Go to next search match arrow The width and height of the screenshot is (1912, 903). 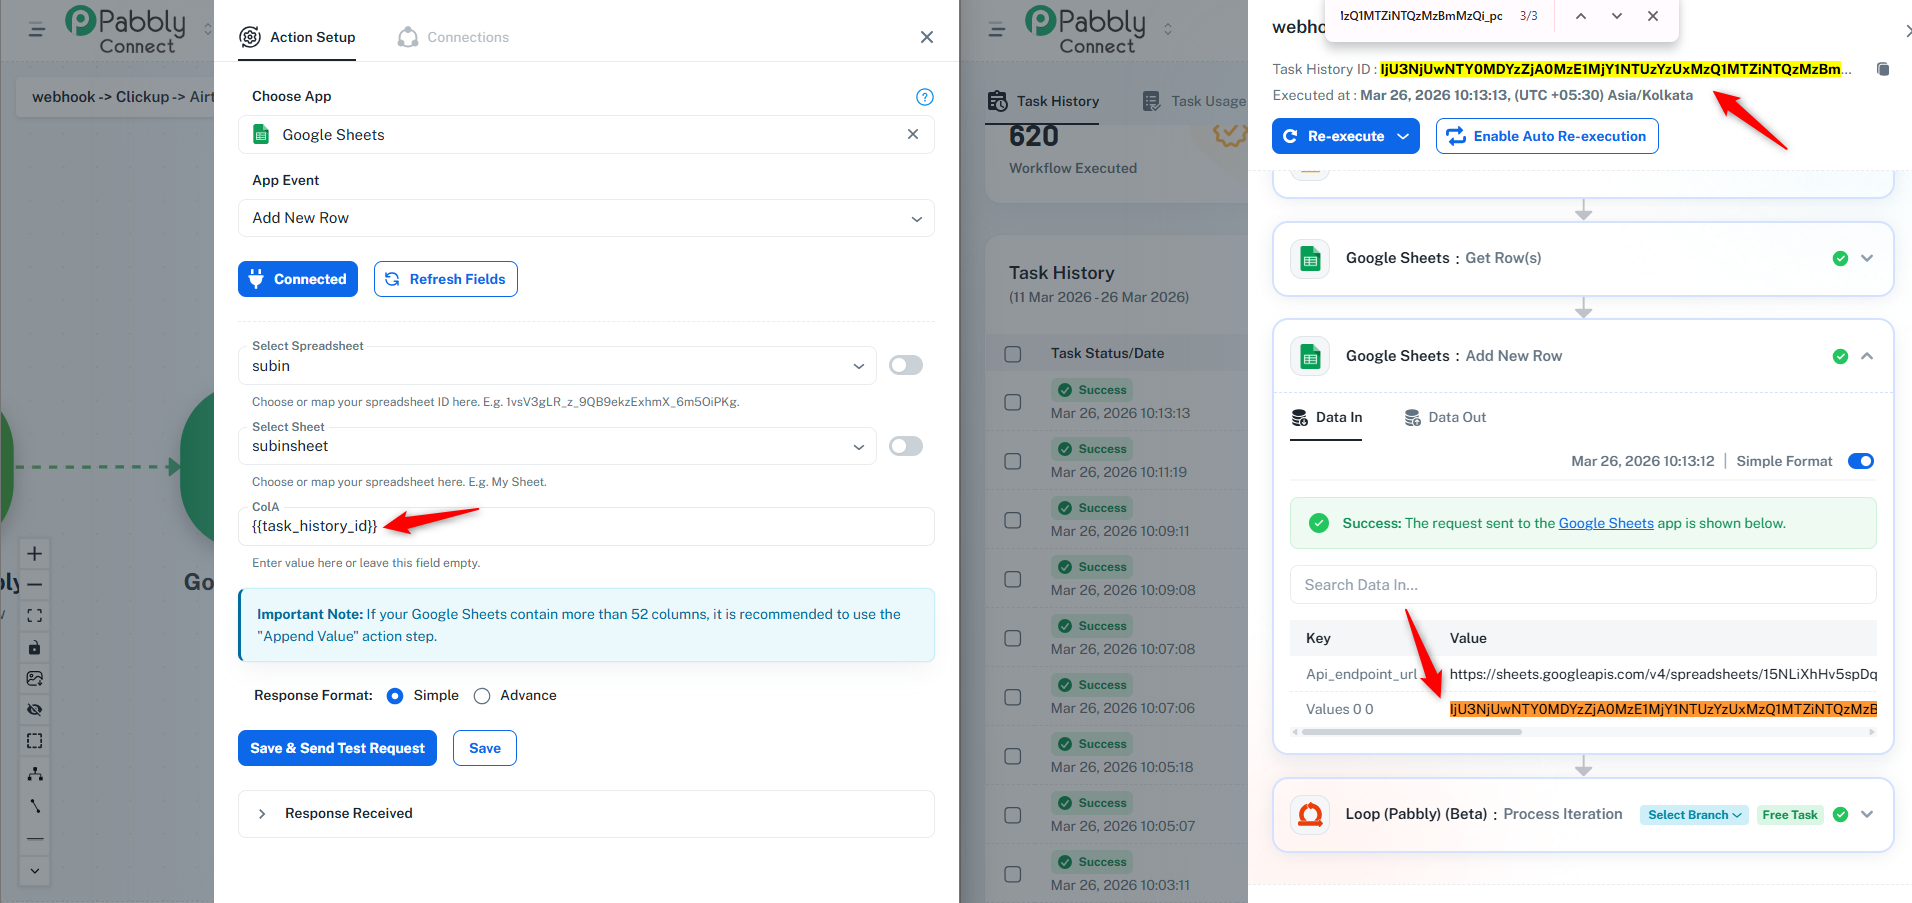tap(1616, 16)
